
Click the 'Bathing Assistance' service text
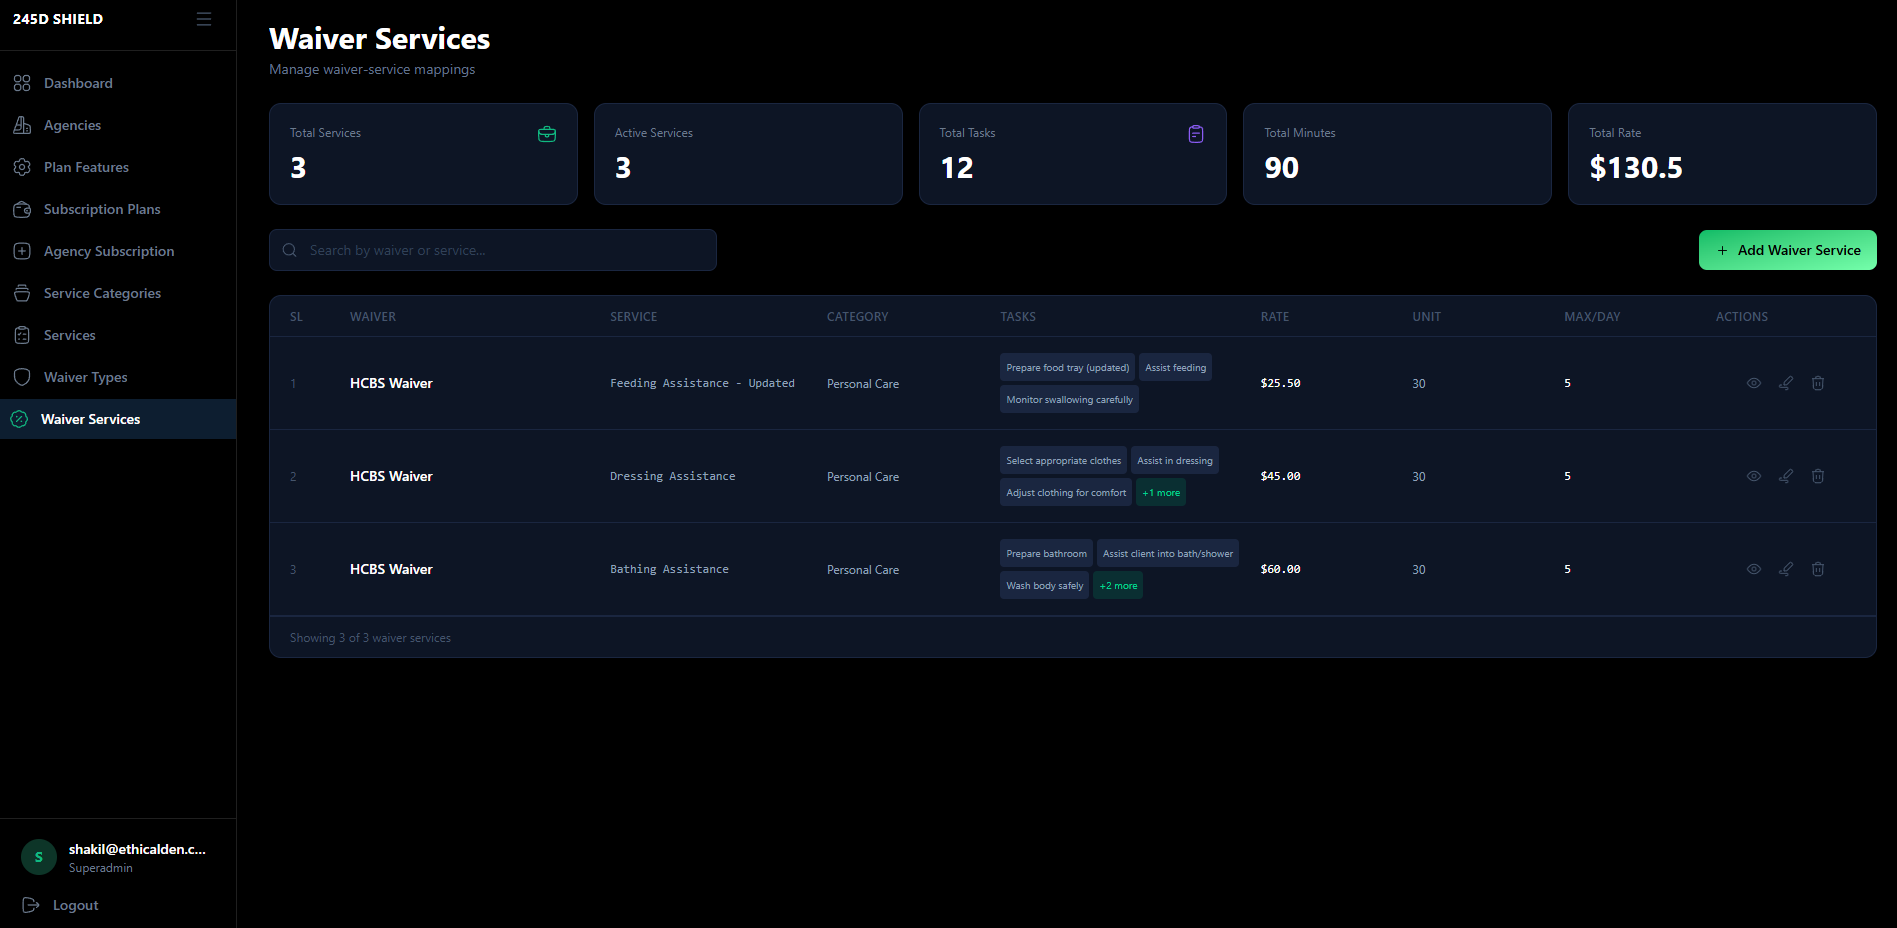[x=669, y=569]
